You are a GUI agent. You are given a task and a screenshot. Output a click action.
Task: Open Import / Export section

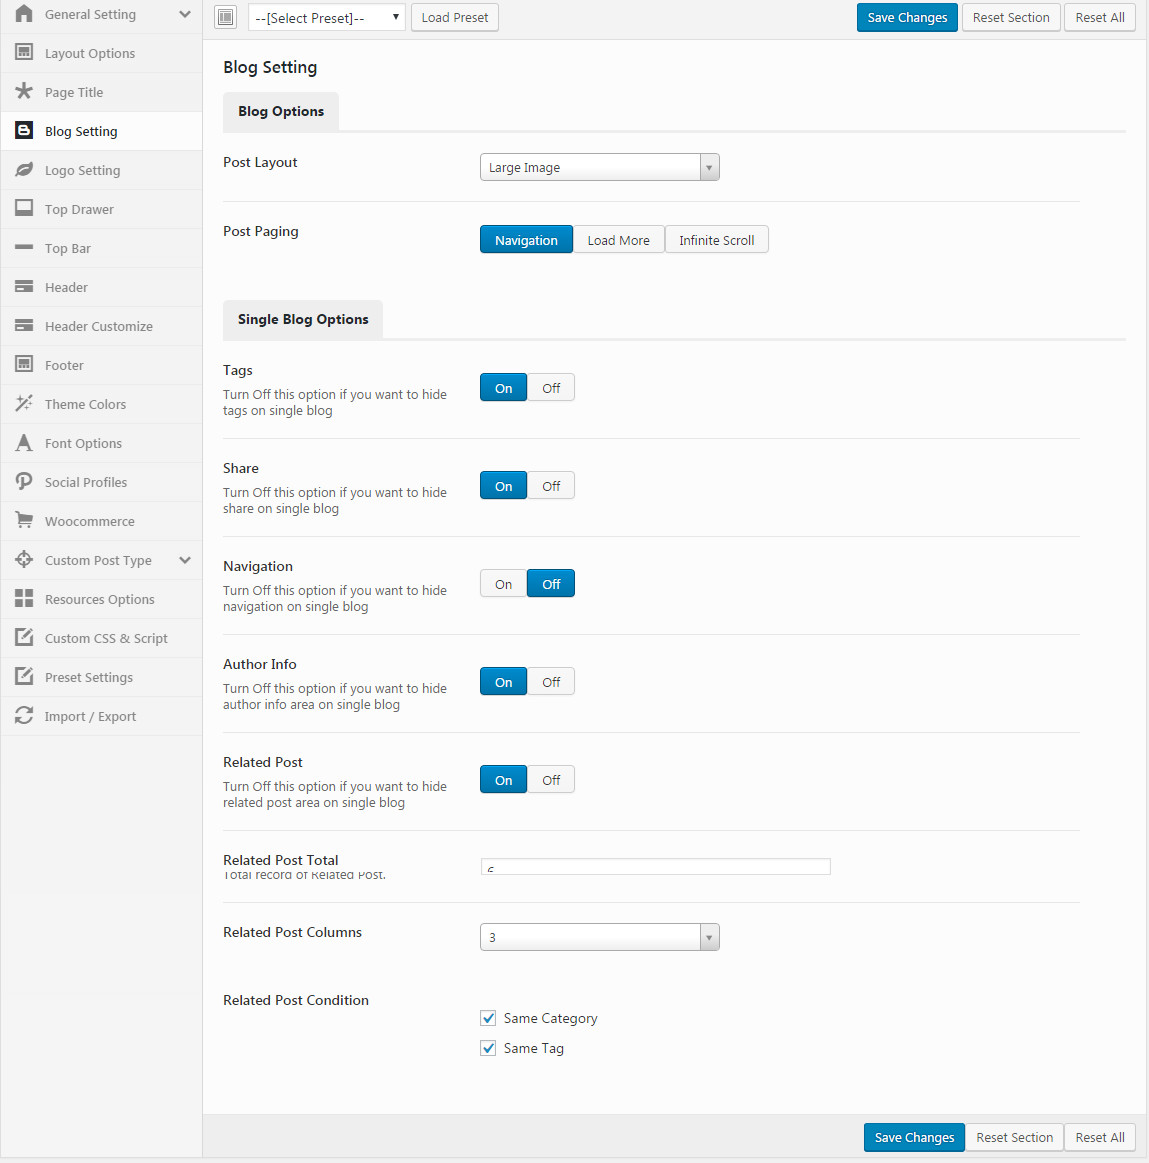point(102,716)
